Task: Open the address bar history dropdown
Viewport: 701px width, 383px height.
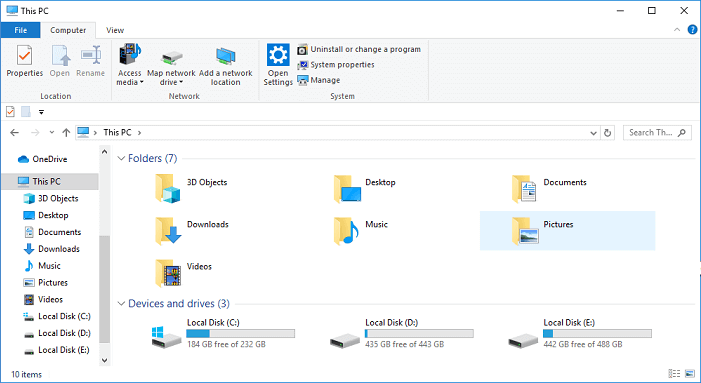Action: point(593,133)
